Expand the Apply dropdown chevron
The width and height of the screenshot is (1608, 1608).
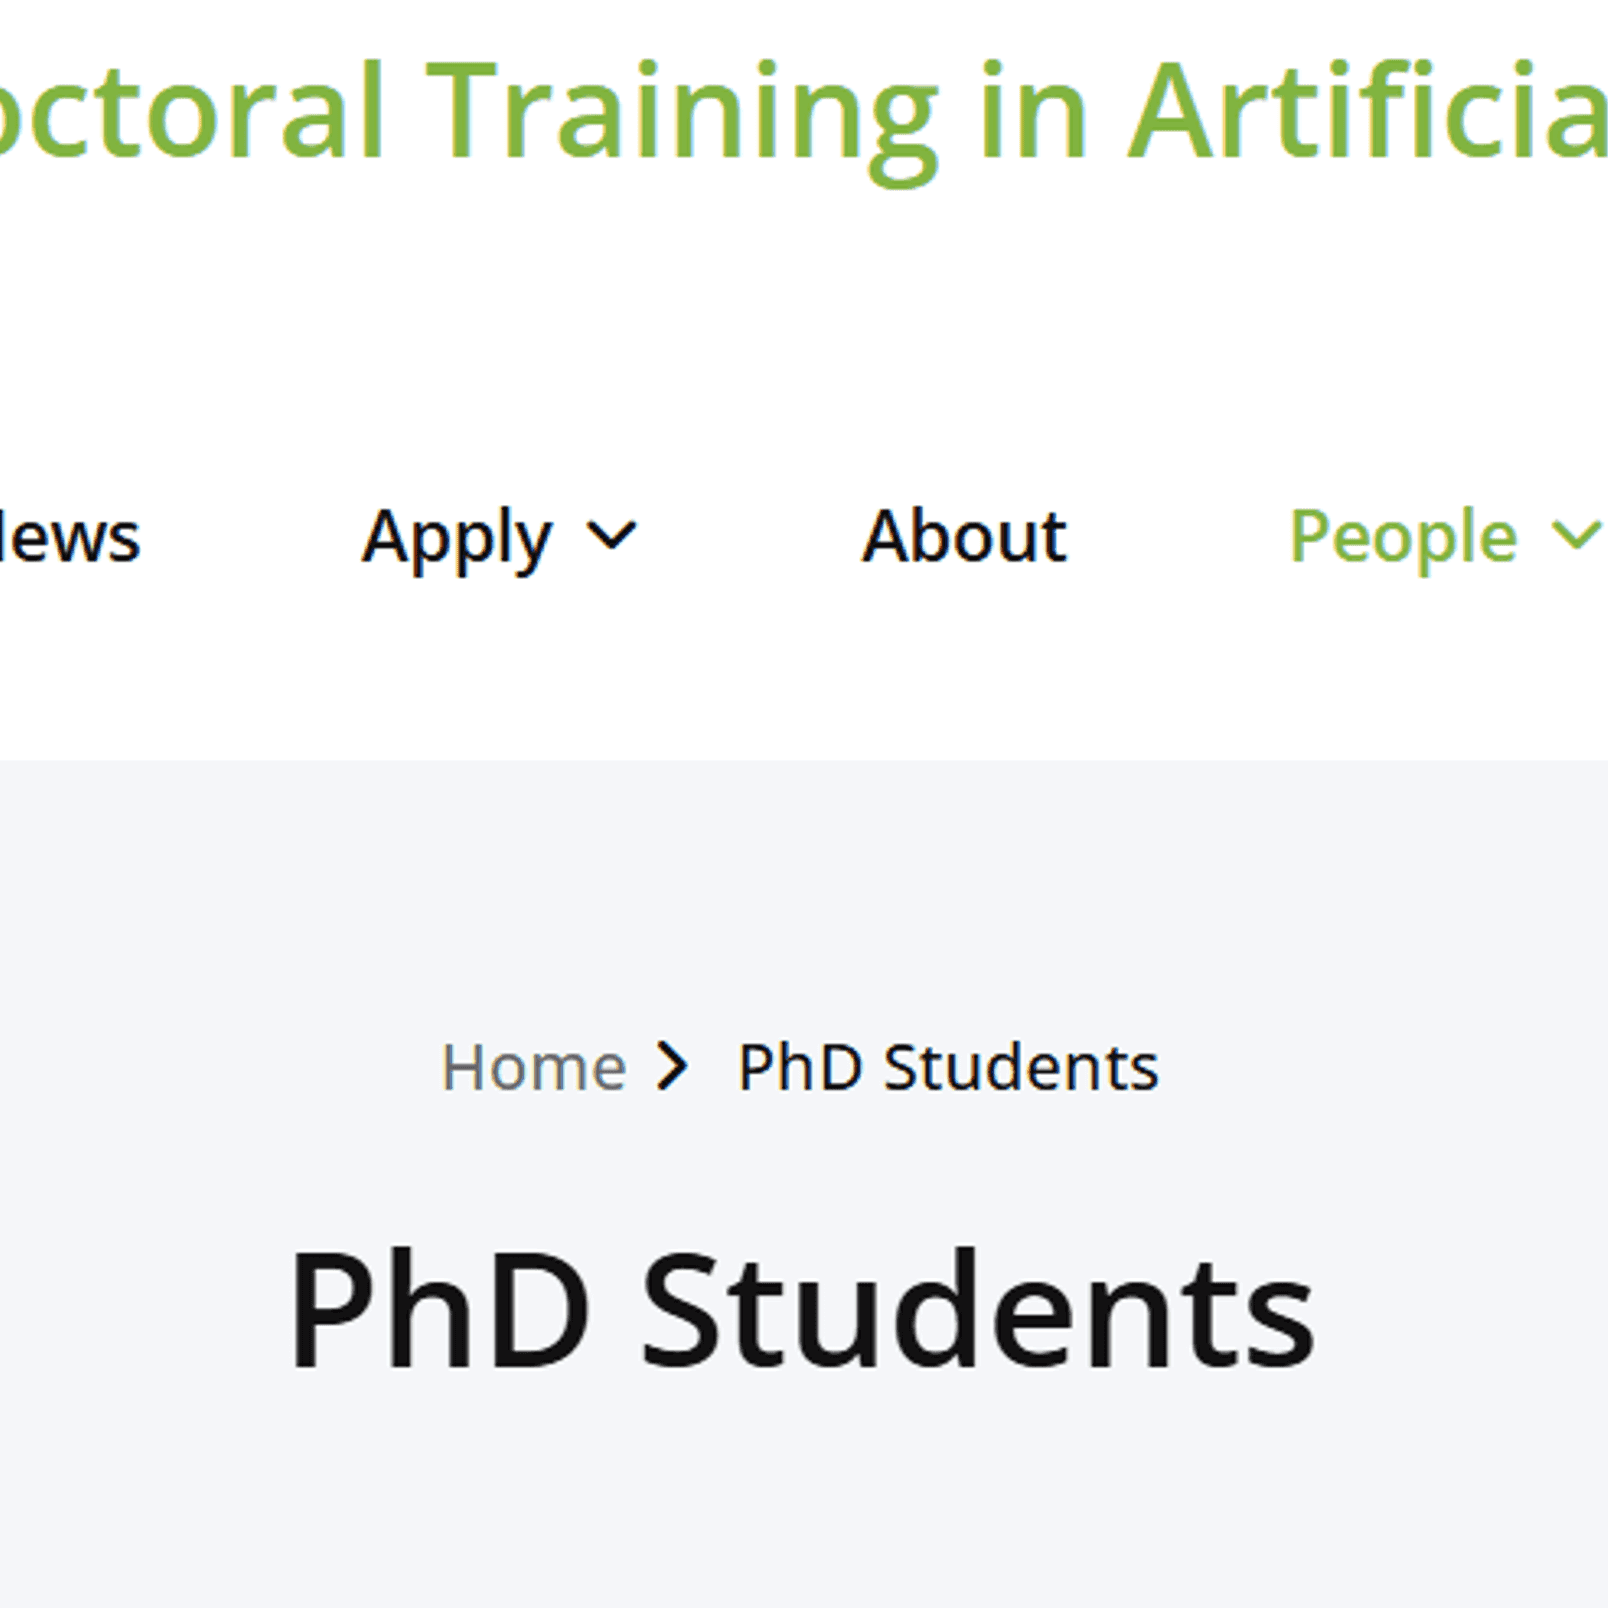610,537
